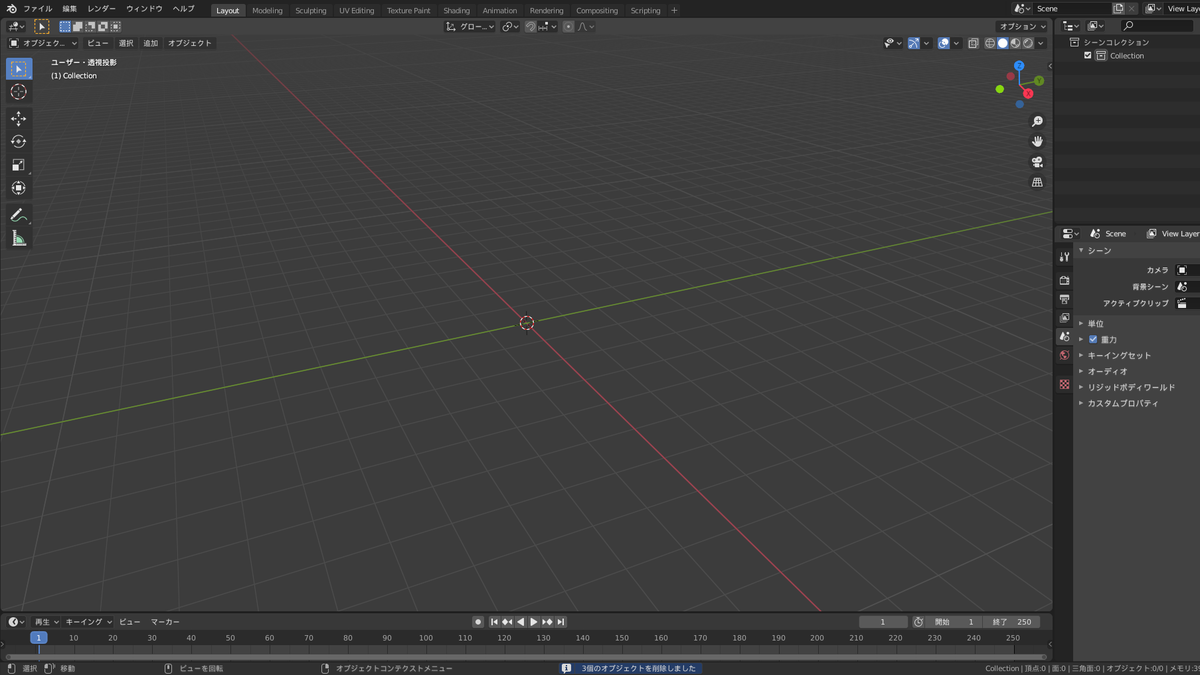Image resolution: width=1200 pixels, height=675 pixels.
Task: Collapse the シーン panel
Action: click(x=1099, y=250)
